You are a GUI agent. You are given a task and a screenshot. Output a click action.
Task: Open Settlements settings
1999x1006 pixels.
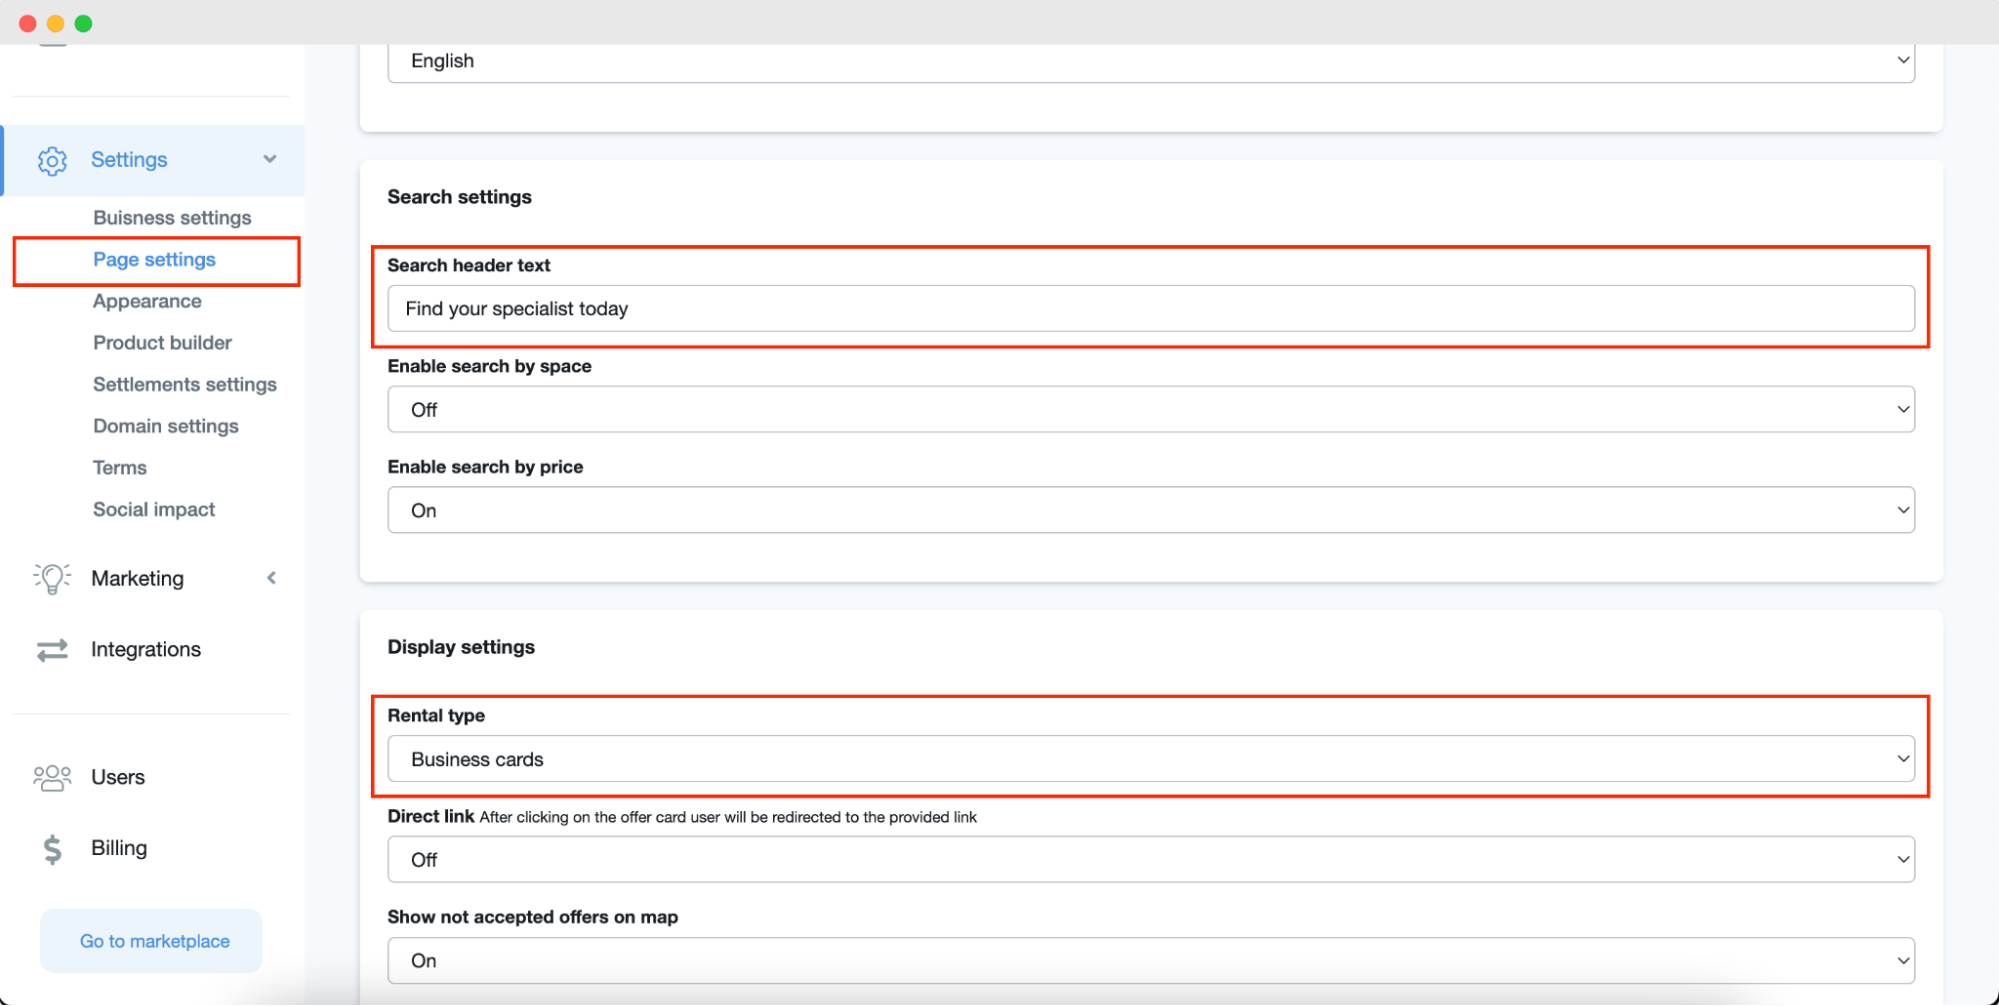[x=185, y=385]
